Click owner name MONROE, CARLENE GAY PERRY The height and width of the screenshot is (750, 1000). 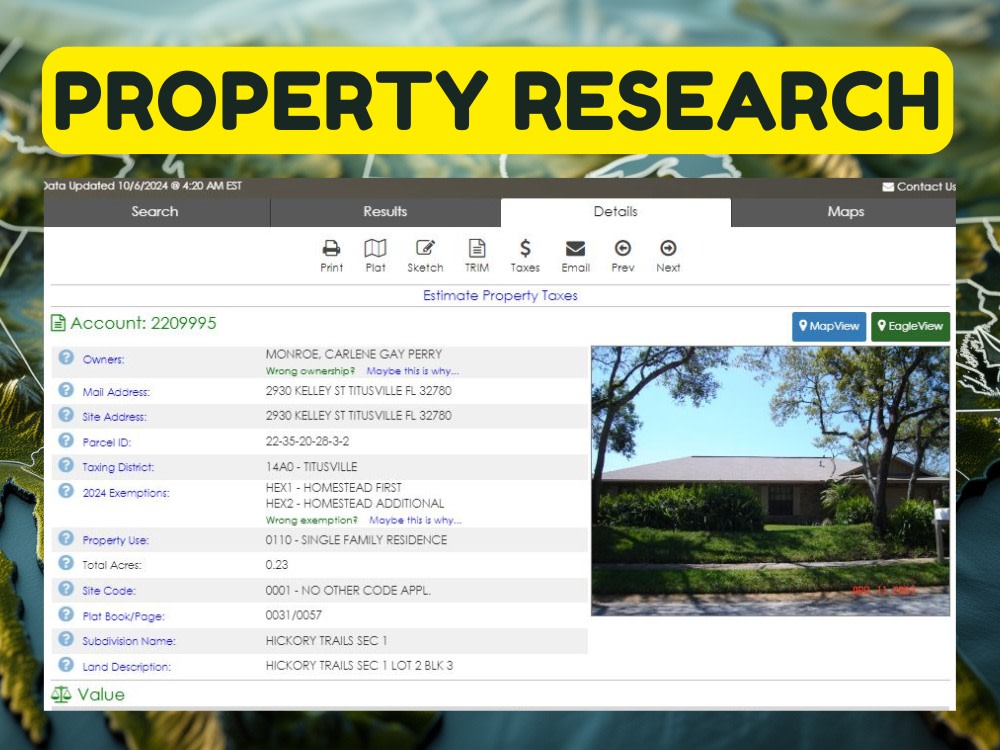pyautogui.click(x=353, y=355)
